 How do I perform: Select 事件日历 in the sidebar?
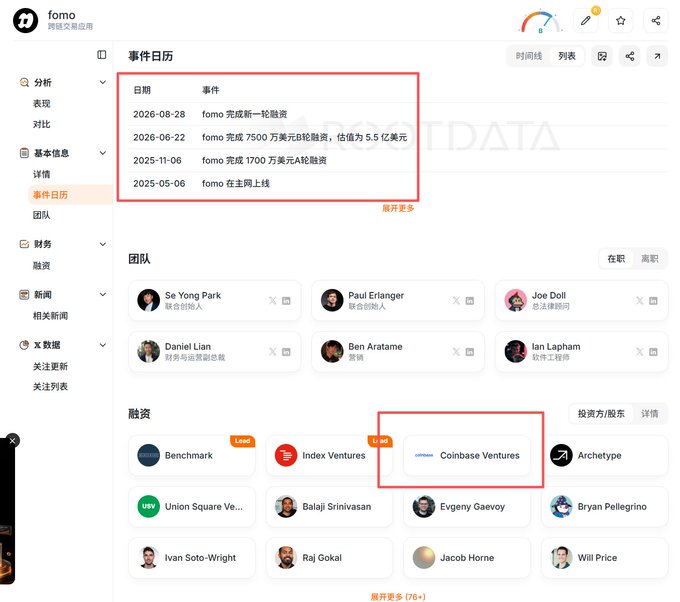(70, 195)
